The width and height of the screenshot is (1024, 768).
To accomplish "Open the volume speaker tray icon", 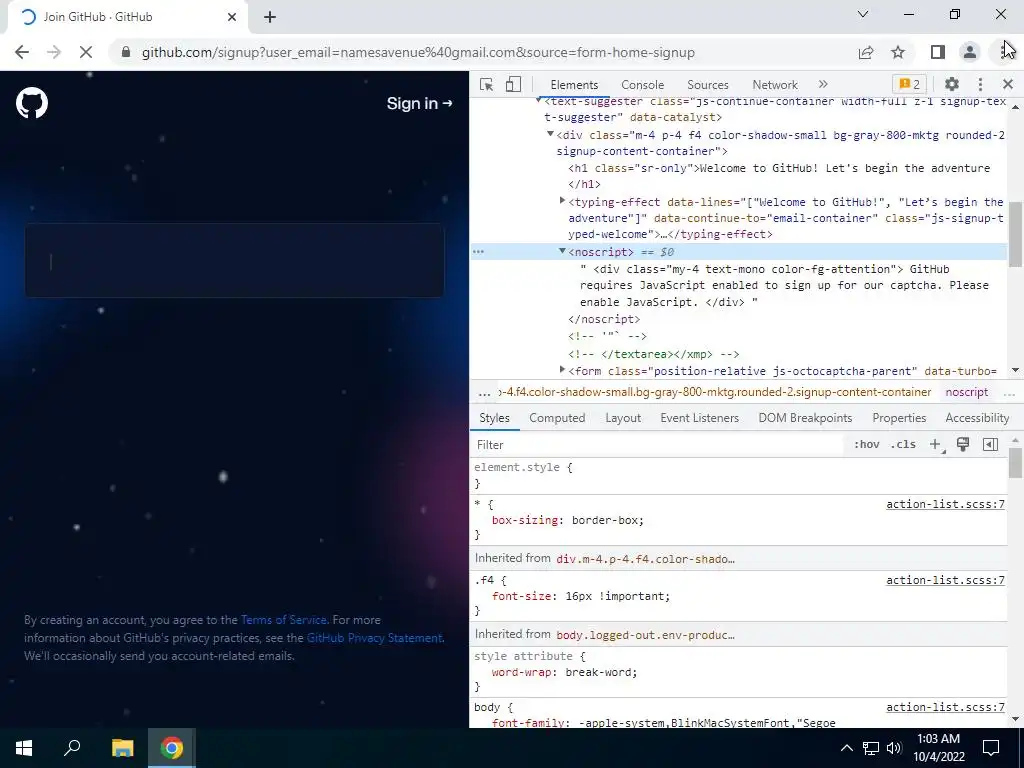I will click(x=894, y=748).
